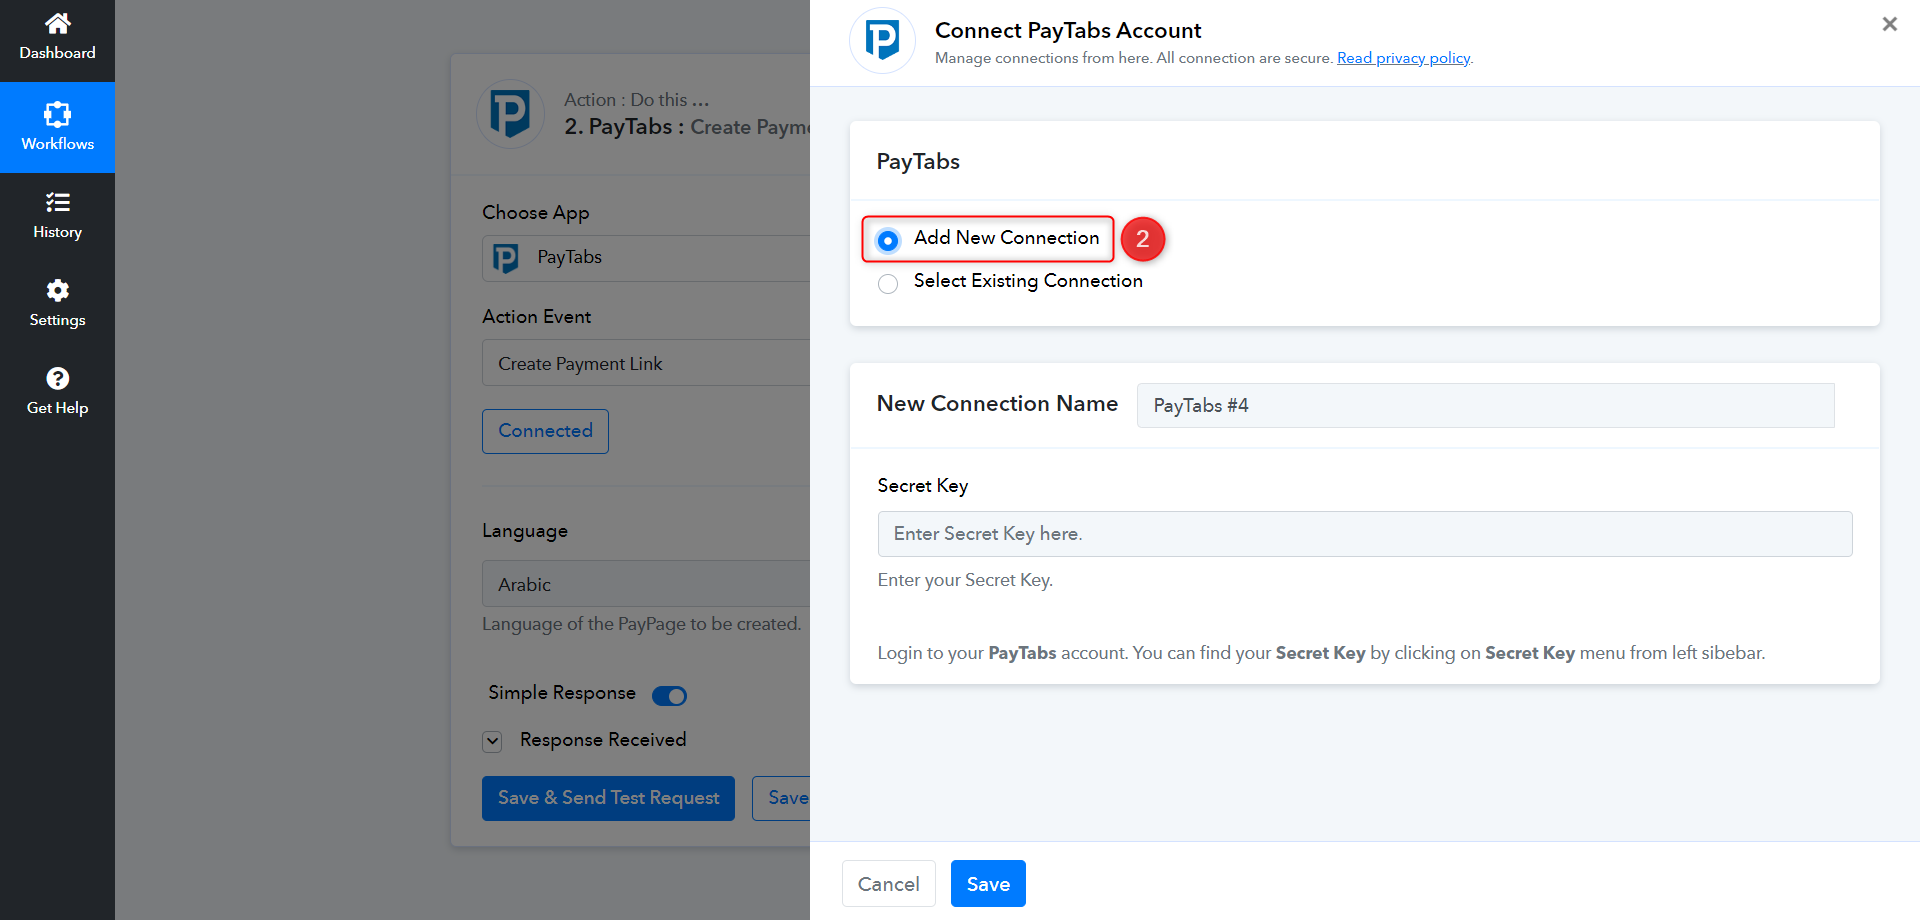Click the 'Connect PayTabs Account' title text
1920x920 pixels.
pyautogui.click(x=1068, y=30)
